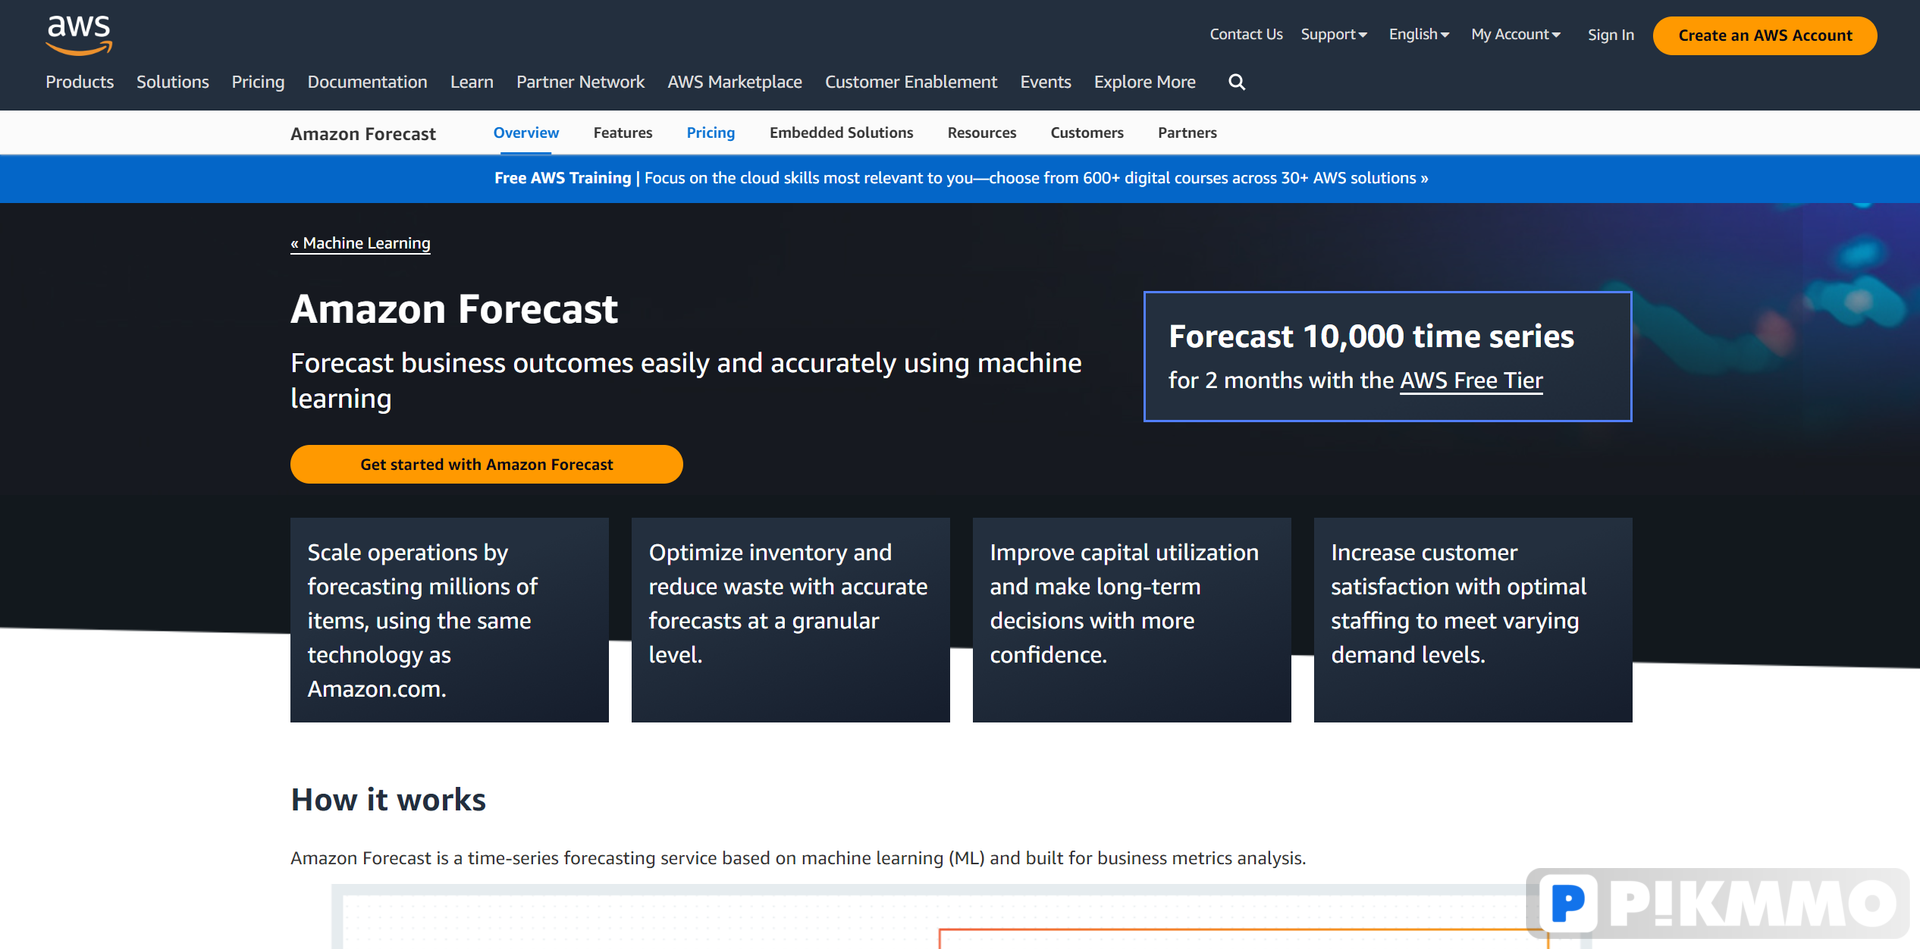This screenshot has width=1920, height=949.
Task: Click the time-series forecasting service description text
Action: coord(798,858)
